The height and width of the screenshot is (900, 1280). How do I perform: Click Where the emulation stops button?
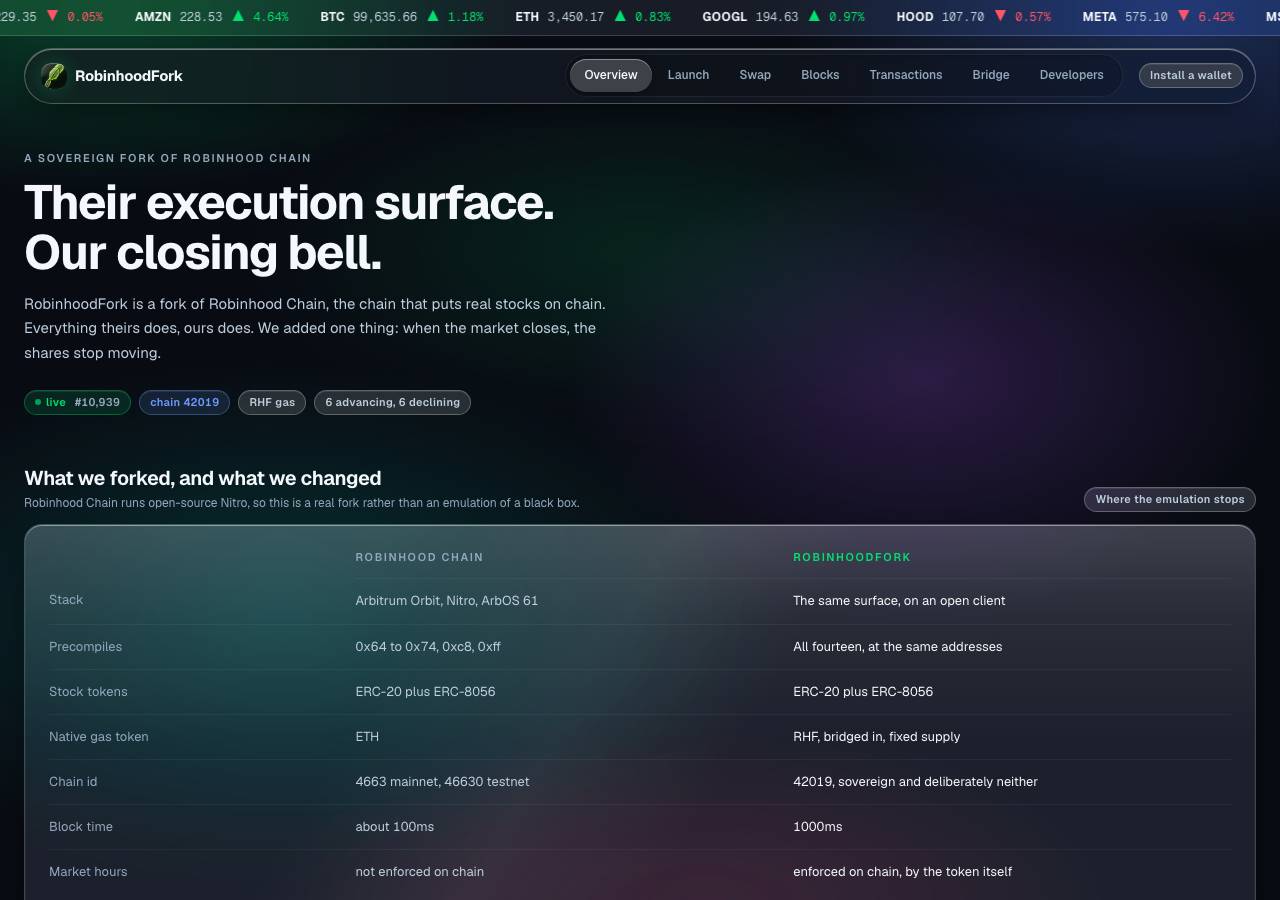(x=1170, y=499)
